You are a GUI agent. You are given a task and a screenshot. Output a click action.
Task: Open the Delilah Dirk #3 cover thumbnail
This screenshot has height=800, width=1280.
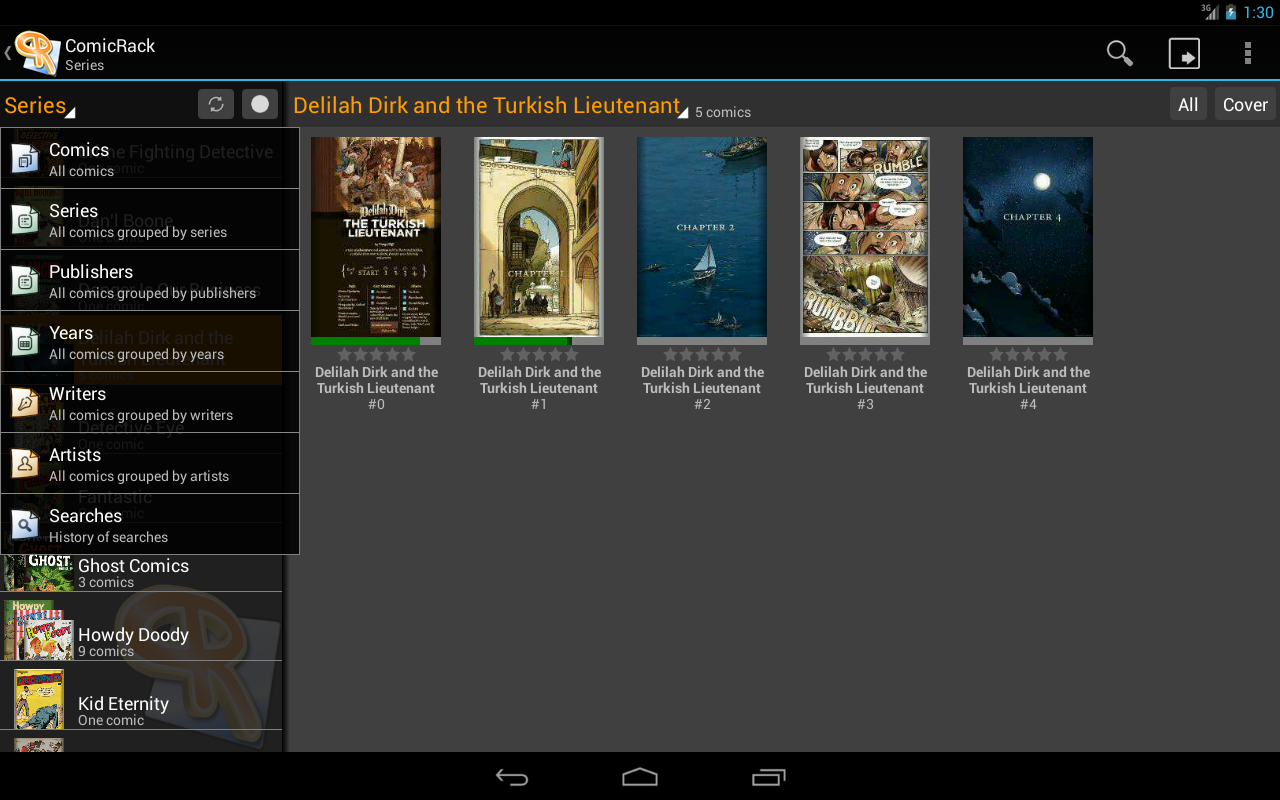(865, 237)
